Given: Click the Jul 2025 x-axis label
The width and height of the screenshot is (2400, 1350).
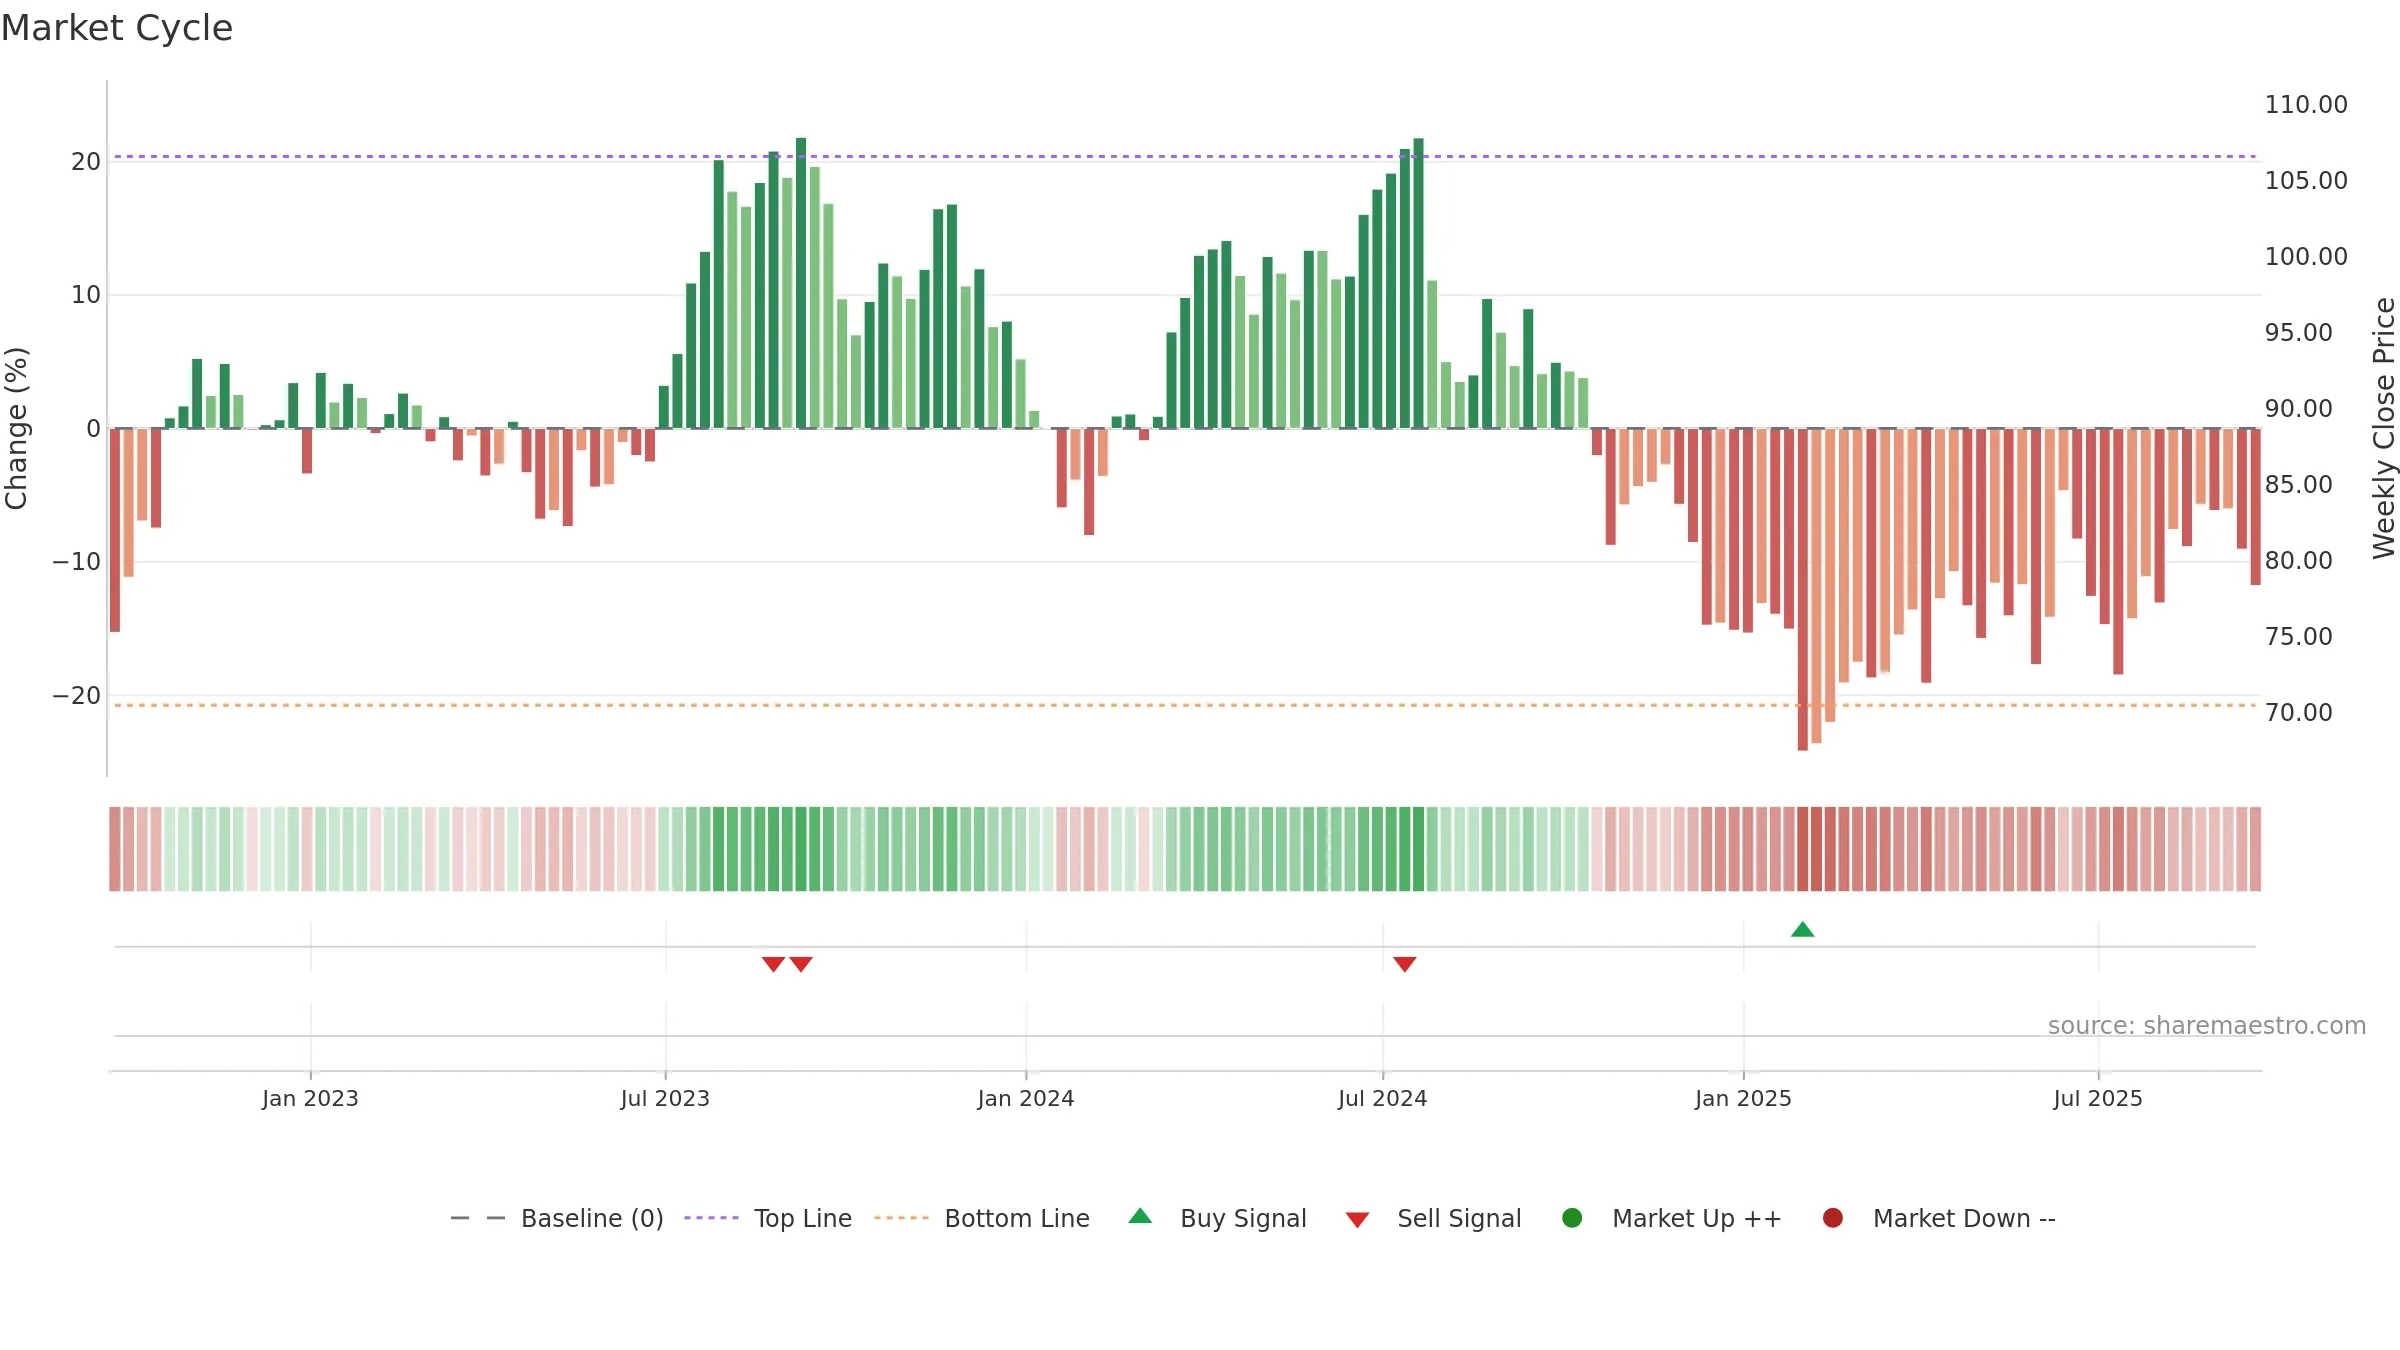Looking at the screenshot, I should (2098, 1098).
